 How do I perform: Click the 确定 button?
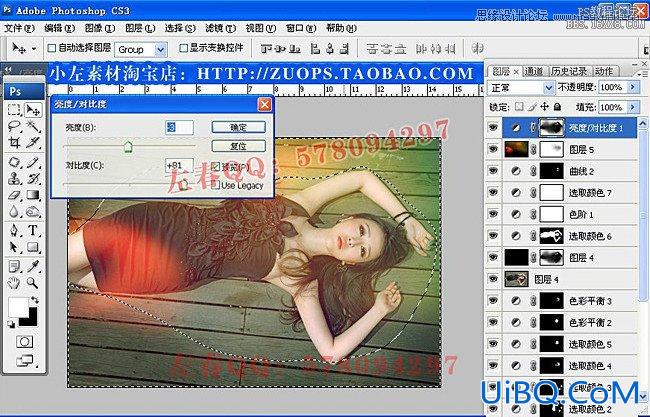pos(238,127)
